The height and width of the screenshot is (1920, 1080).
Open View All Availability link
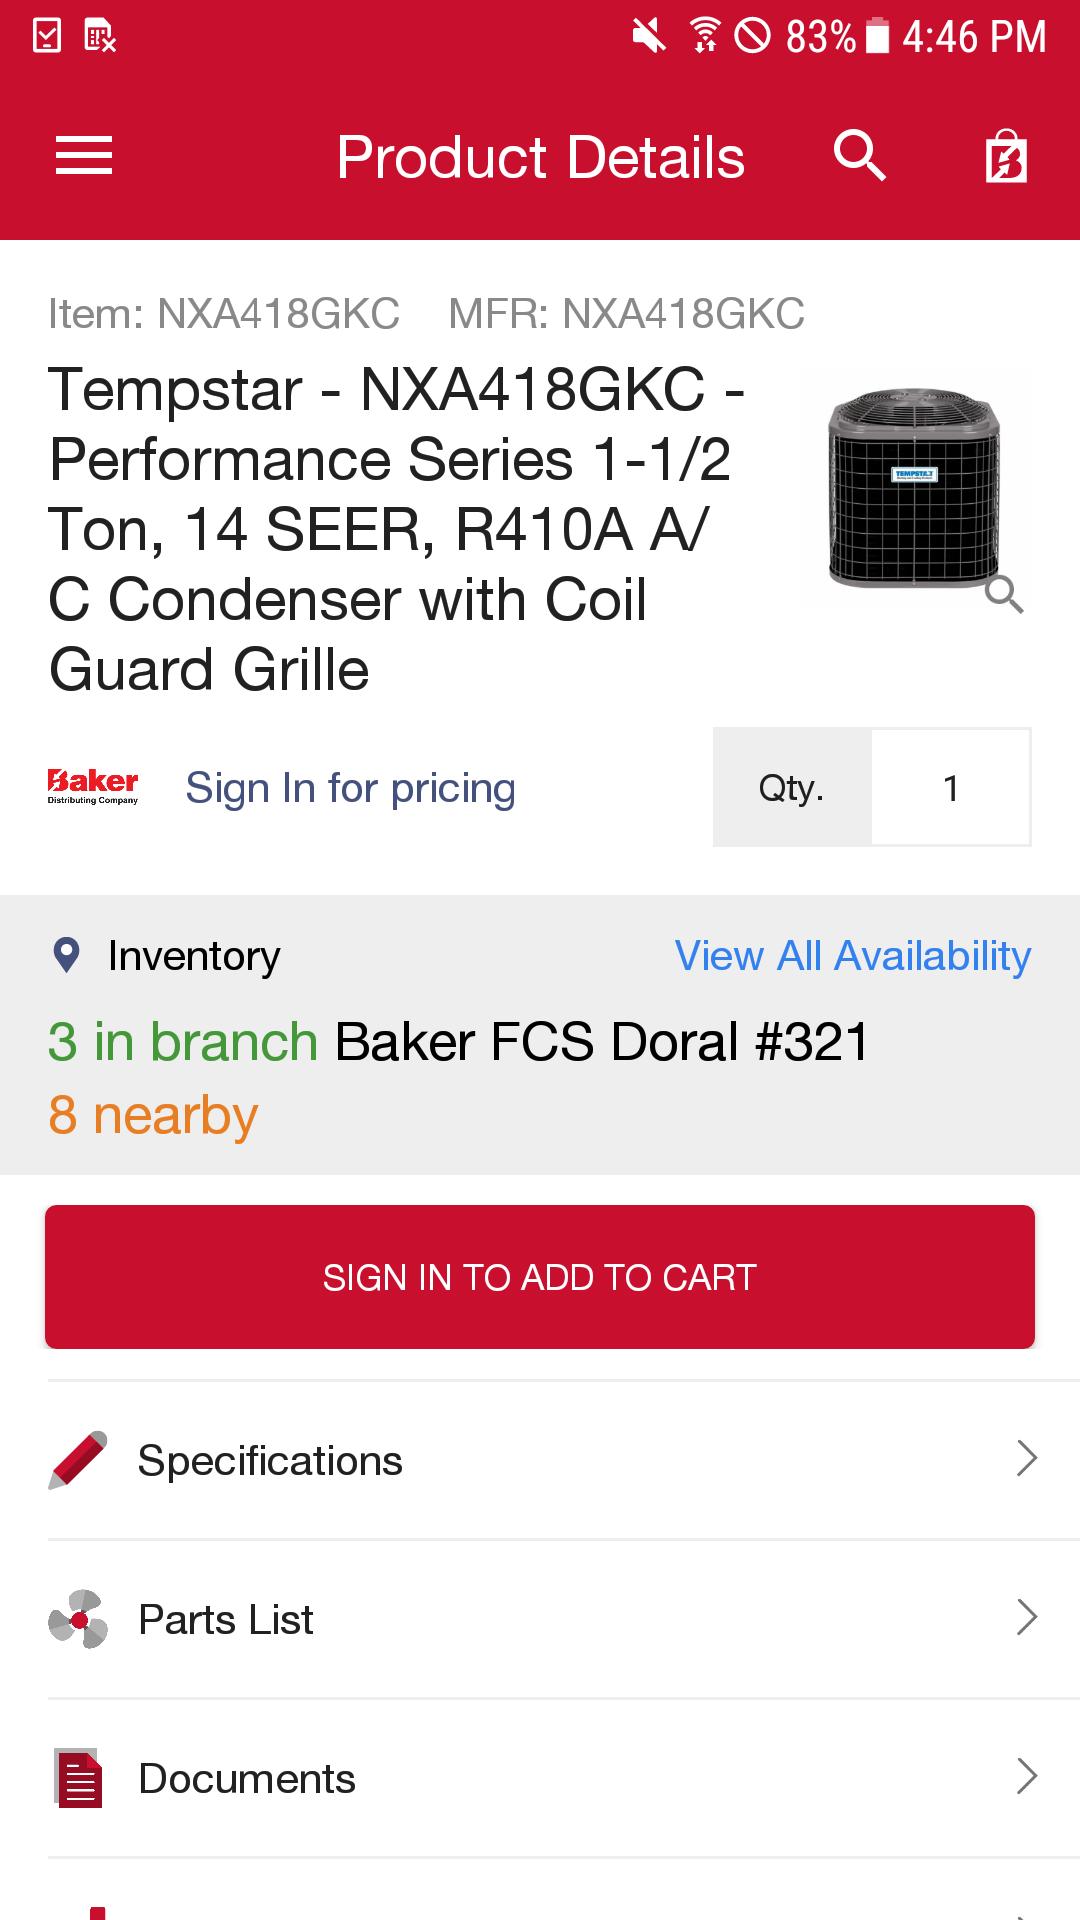click(852, 956)
